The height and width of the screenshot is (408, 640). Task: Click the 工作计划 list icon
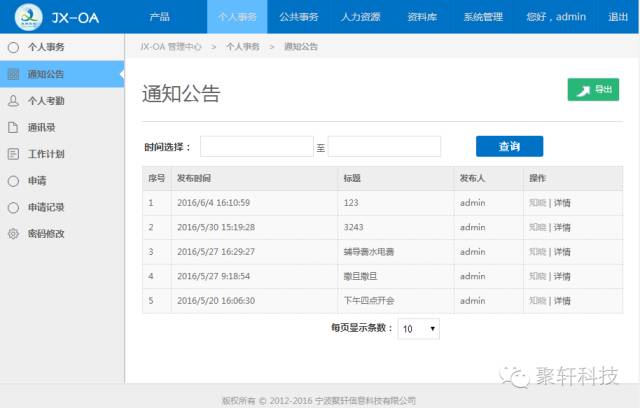(13, 154)
